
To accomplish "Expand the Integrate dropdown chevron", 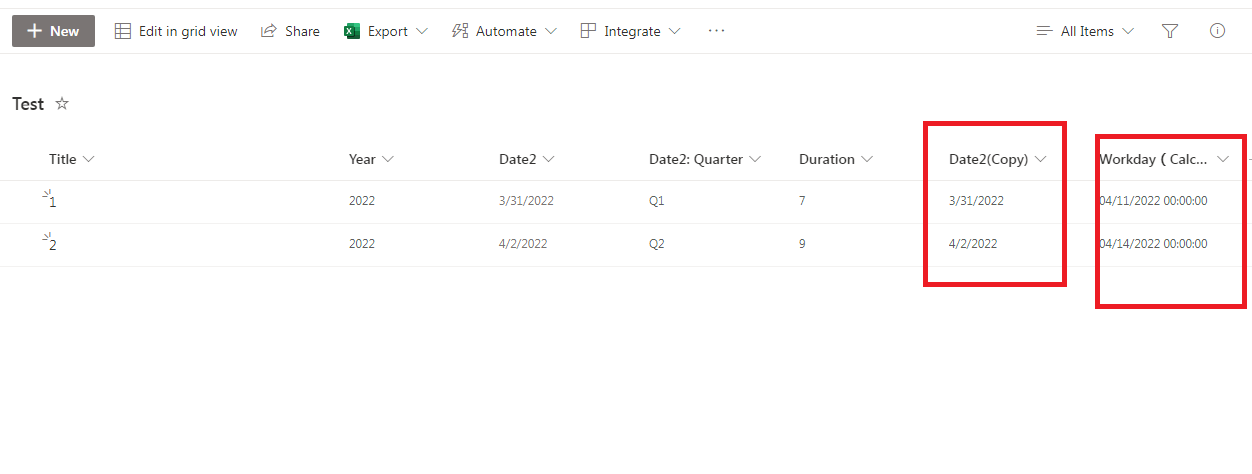I will (675, 31).
